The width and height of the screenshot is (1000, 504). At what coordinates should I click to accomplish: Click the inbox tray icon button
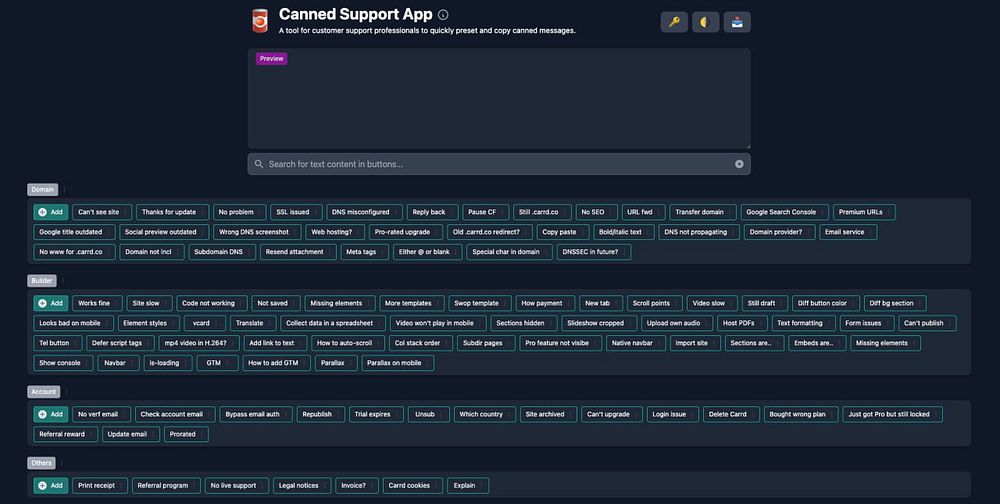pyautogui.click(x=737, y=22)
